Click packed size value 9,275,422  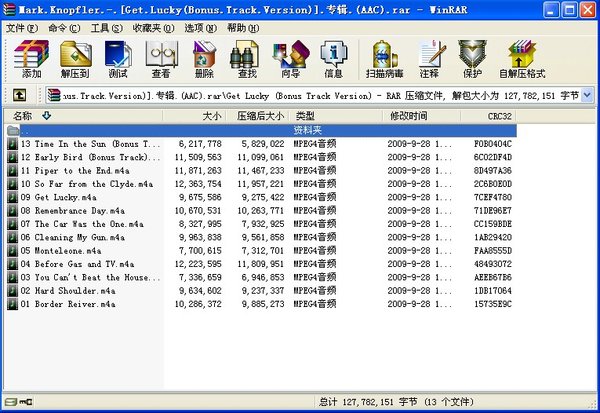(x=263, y=198)
